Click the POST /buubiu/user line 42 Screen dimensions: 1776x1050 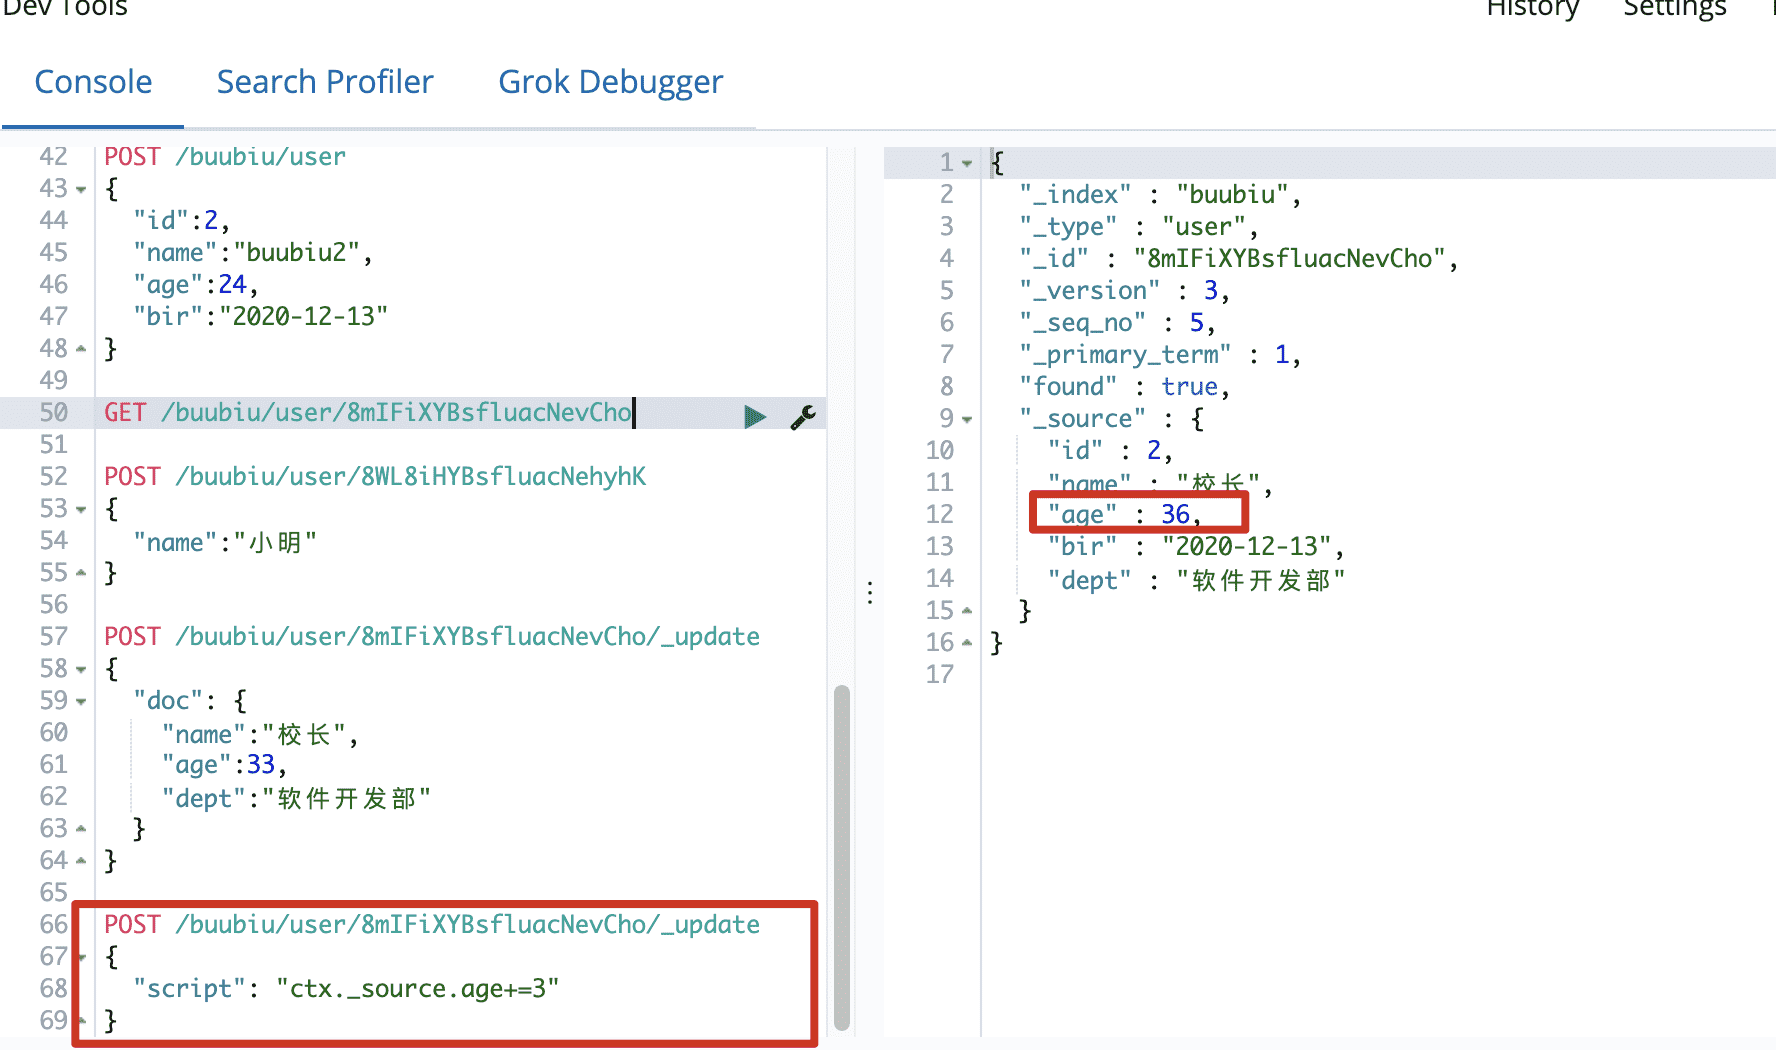225,157
